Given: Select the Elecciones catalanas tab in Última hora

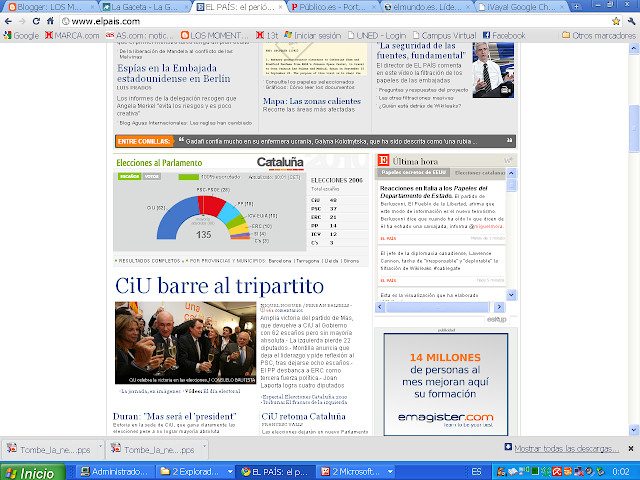Looking at the screenshot, I should [479, 173].
